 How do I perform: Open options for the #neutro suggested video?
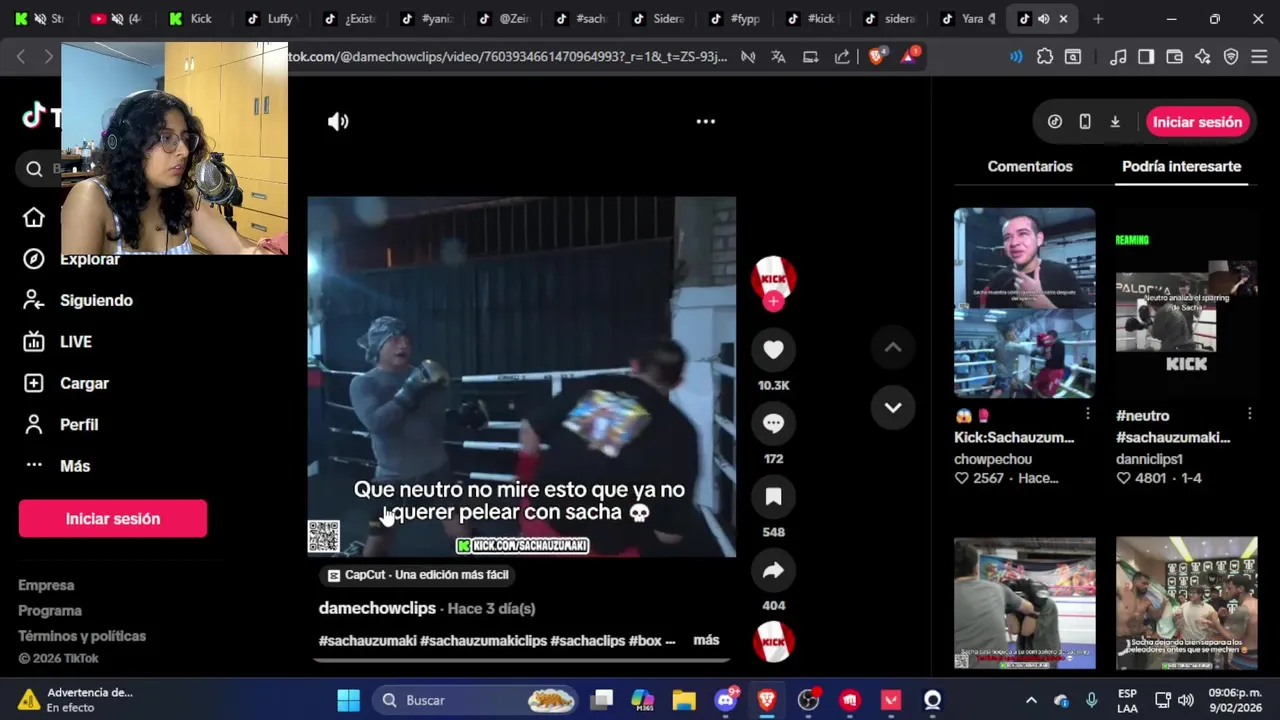coord(1250,414)
